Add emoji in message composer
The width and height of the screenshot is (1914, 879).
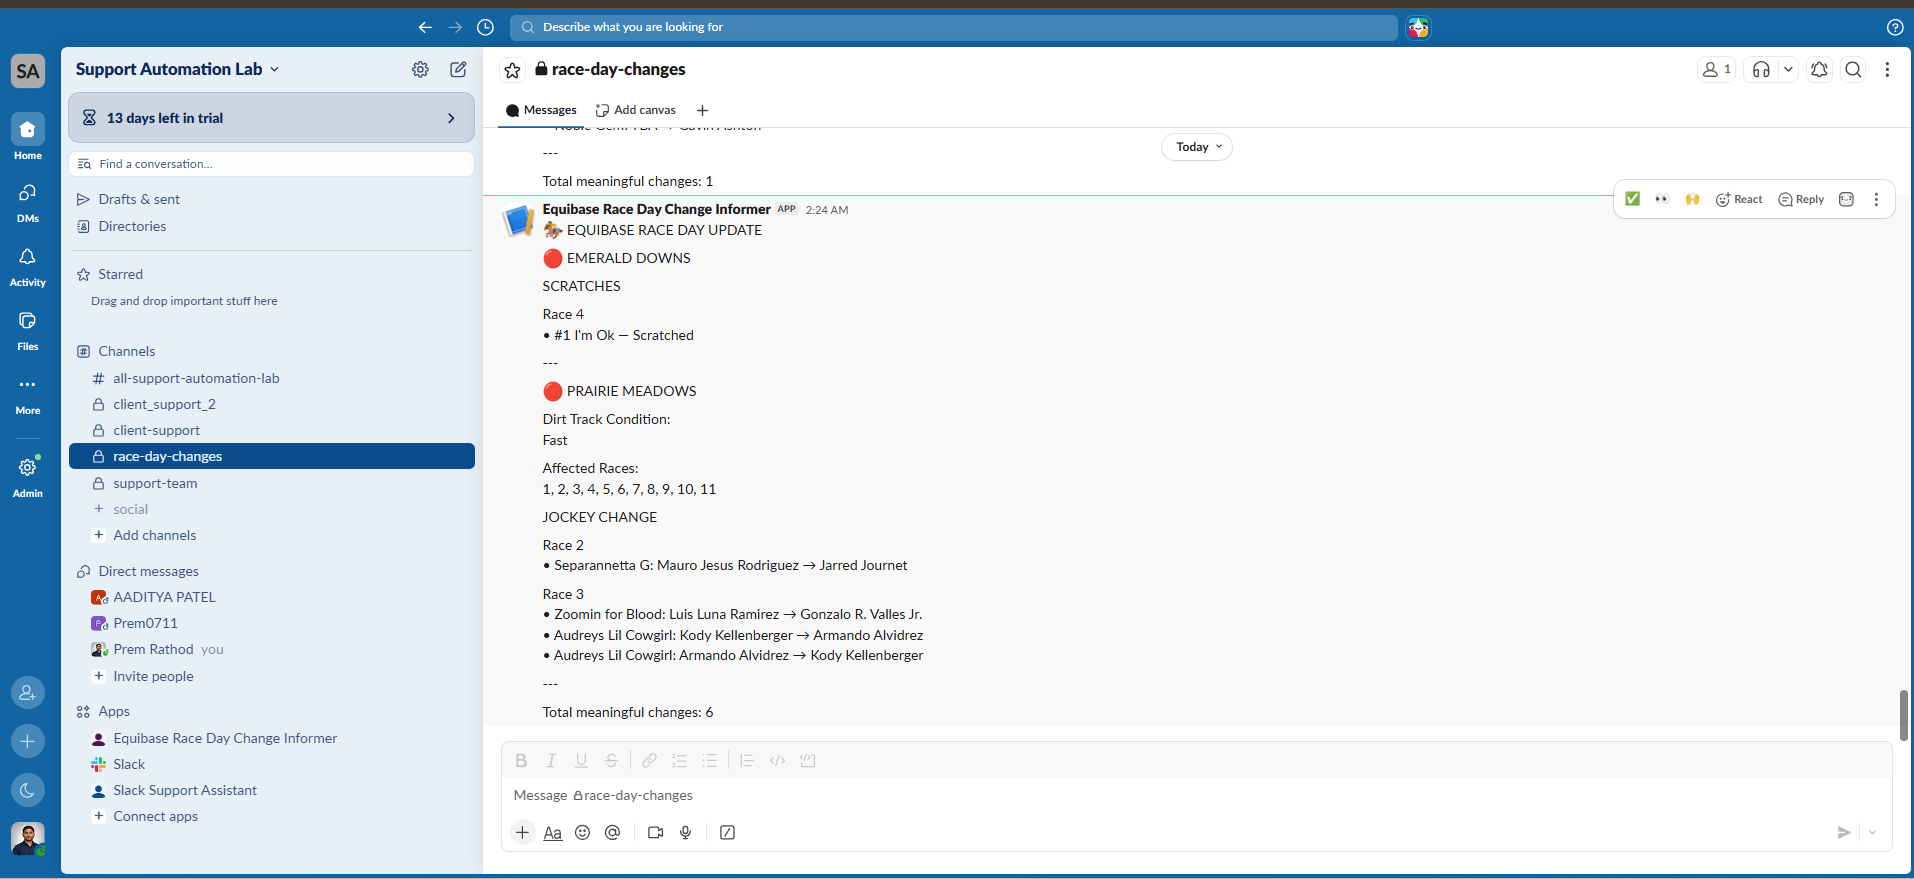click(x=583, y=832)
